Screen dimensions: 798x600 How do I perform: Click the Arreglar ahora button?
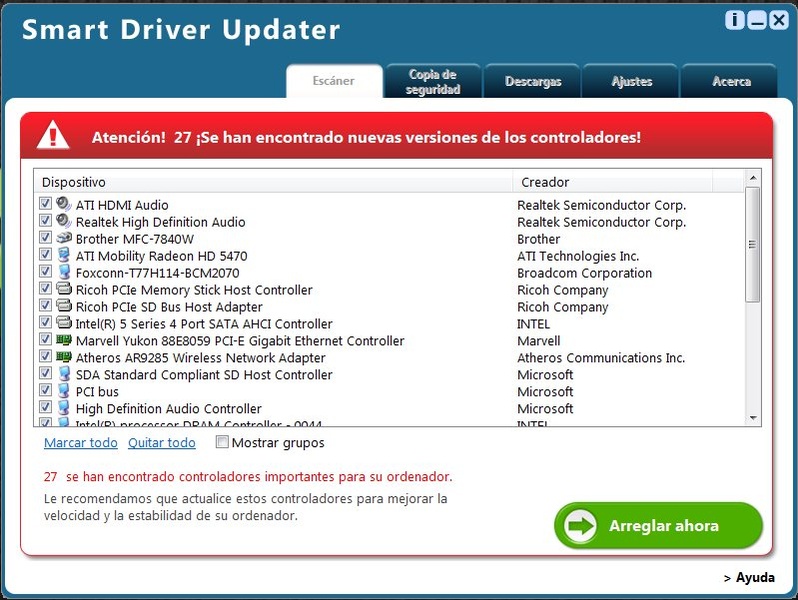click(x=658, y=526)
